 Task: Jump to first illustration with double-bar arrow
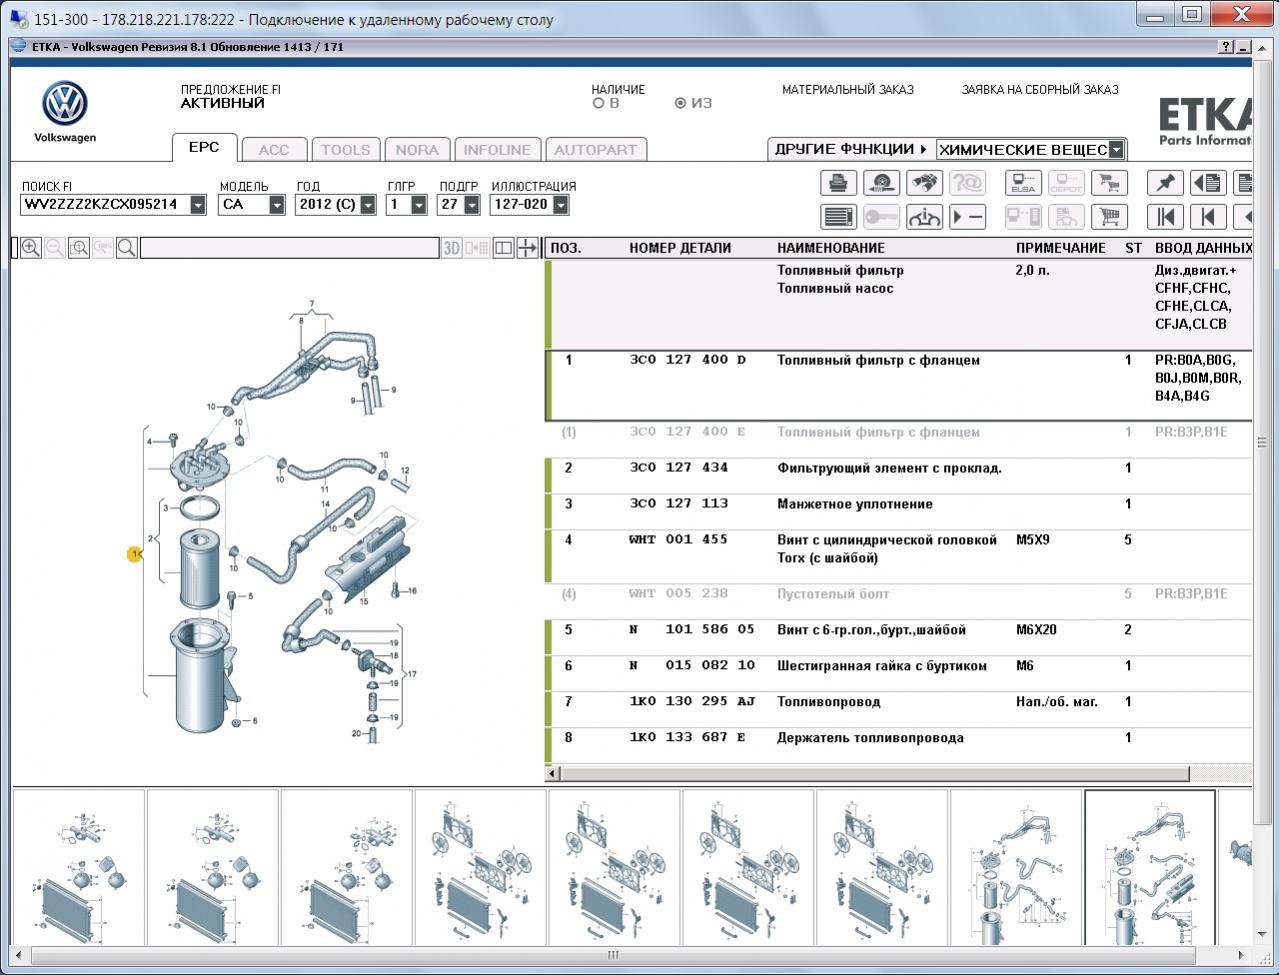coord(1165,217)
